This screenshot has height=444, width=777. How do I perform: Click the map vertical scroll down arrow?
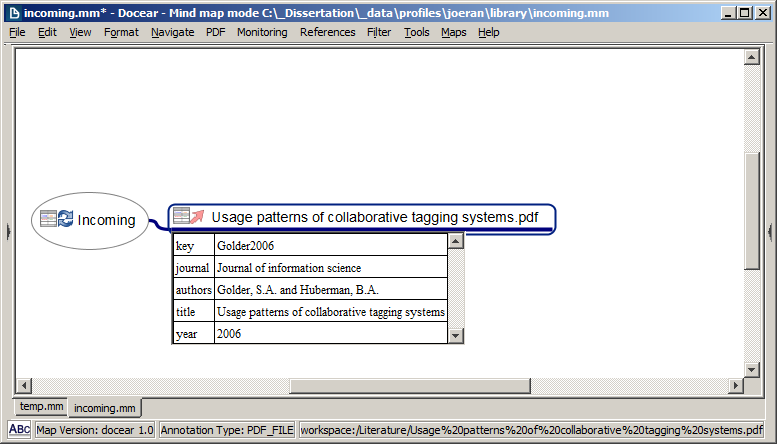coord(752,370)
